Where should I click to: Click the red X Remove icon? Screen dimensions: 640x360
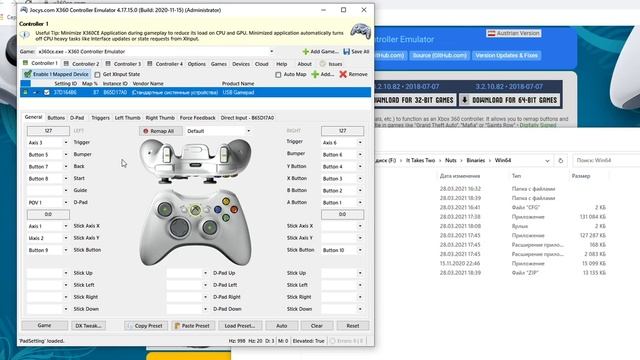point(343,74)
